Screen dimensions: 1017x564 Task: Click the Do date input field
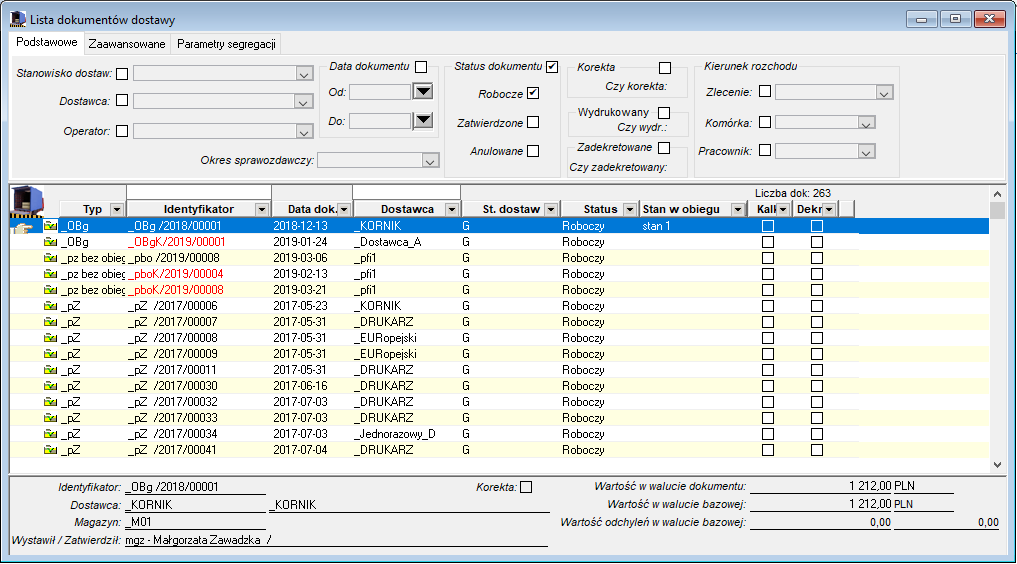(381, 121)
